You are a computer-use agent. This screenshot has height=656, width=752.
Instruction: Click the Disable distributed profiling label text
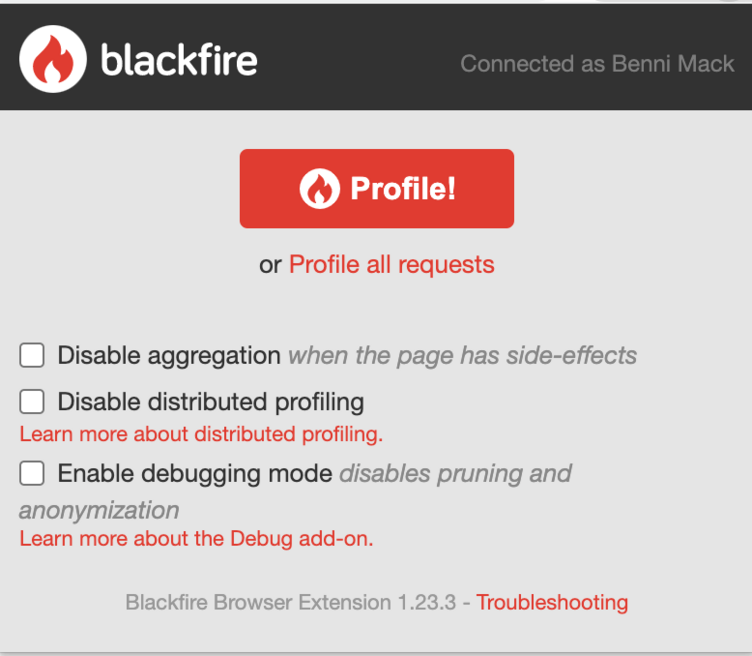pyautogui.click(x=211, y=402)
